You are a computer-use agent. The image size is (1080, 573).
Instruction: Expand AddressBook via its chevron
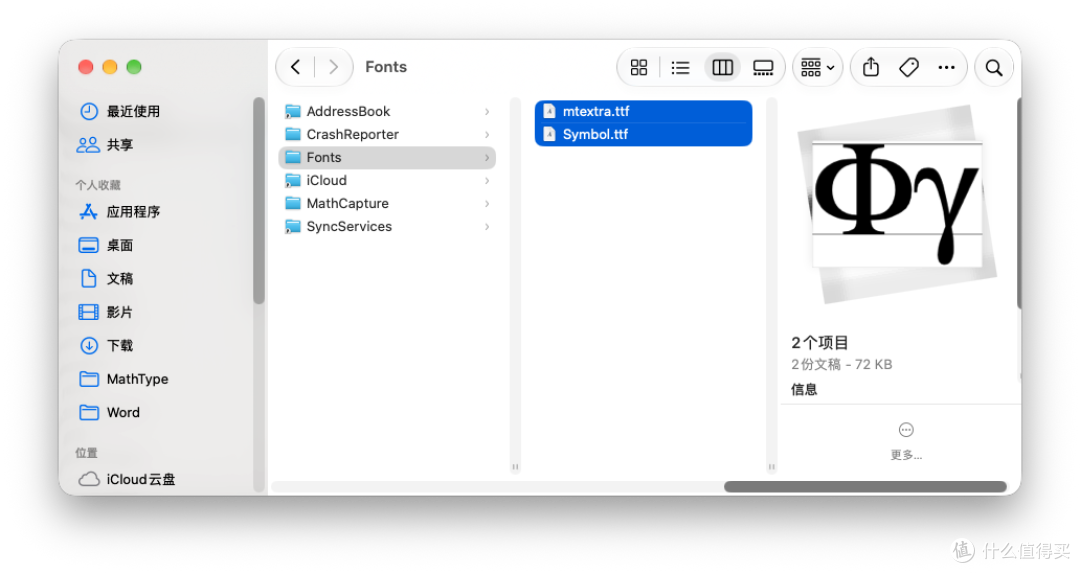click(487, 112)
